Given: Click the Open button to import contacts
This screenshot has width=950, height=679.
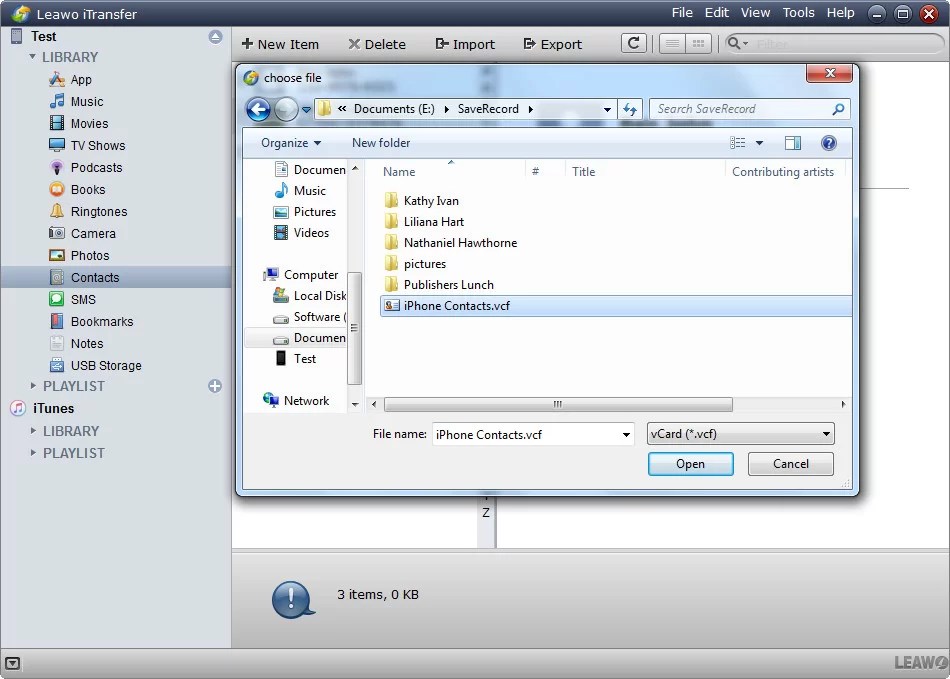Looking at the screenshot, I should [690, 463].
